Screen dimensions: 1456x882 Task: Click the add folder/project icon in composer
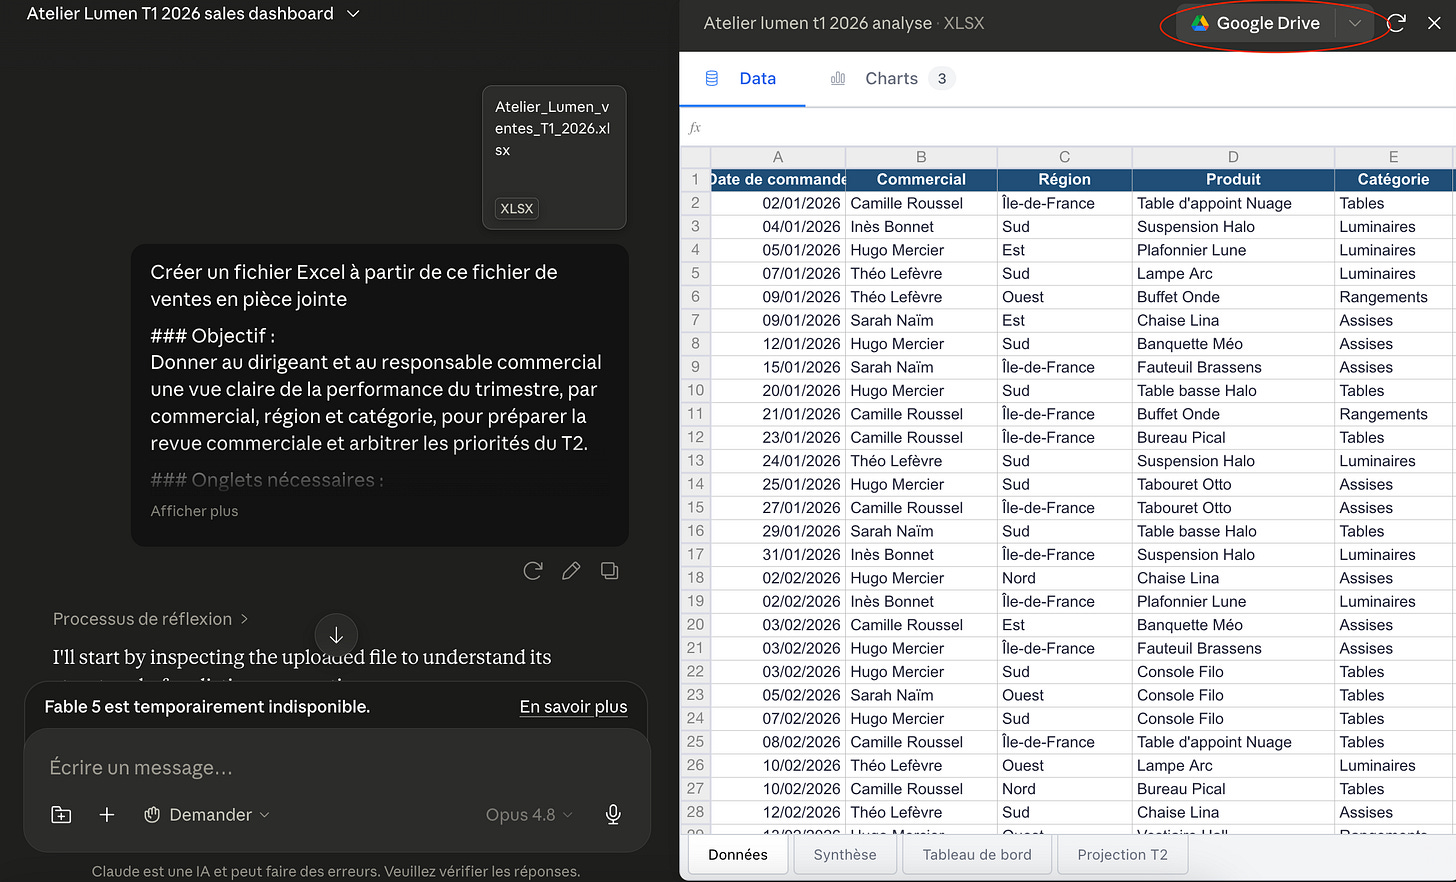pos(61,815)
